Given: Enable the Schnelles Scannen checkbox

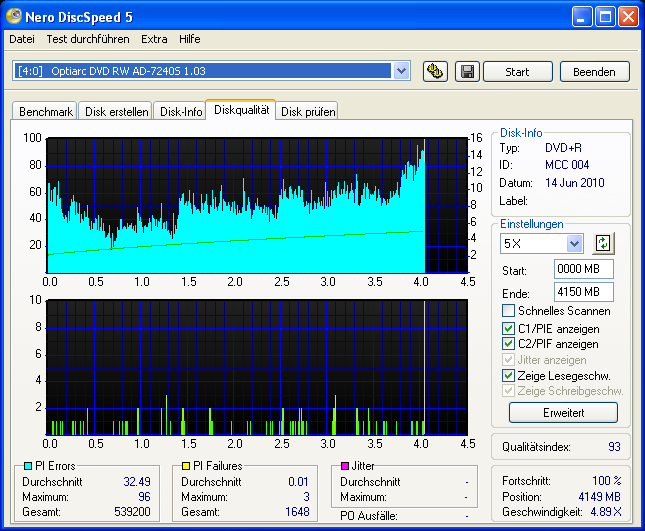Looking at the screenshot, I should click(x=508, y=310).
